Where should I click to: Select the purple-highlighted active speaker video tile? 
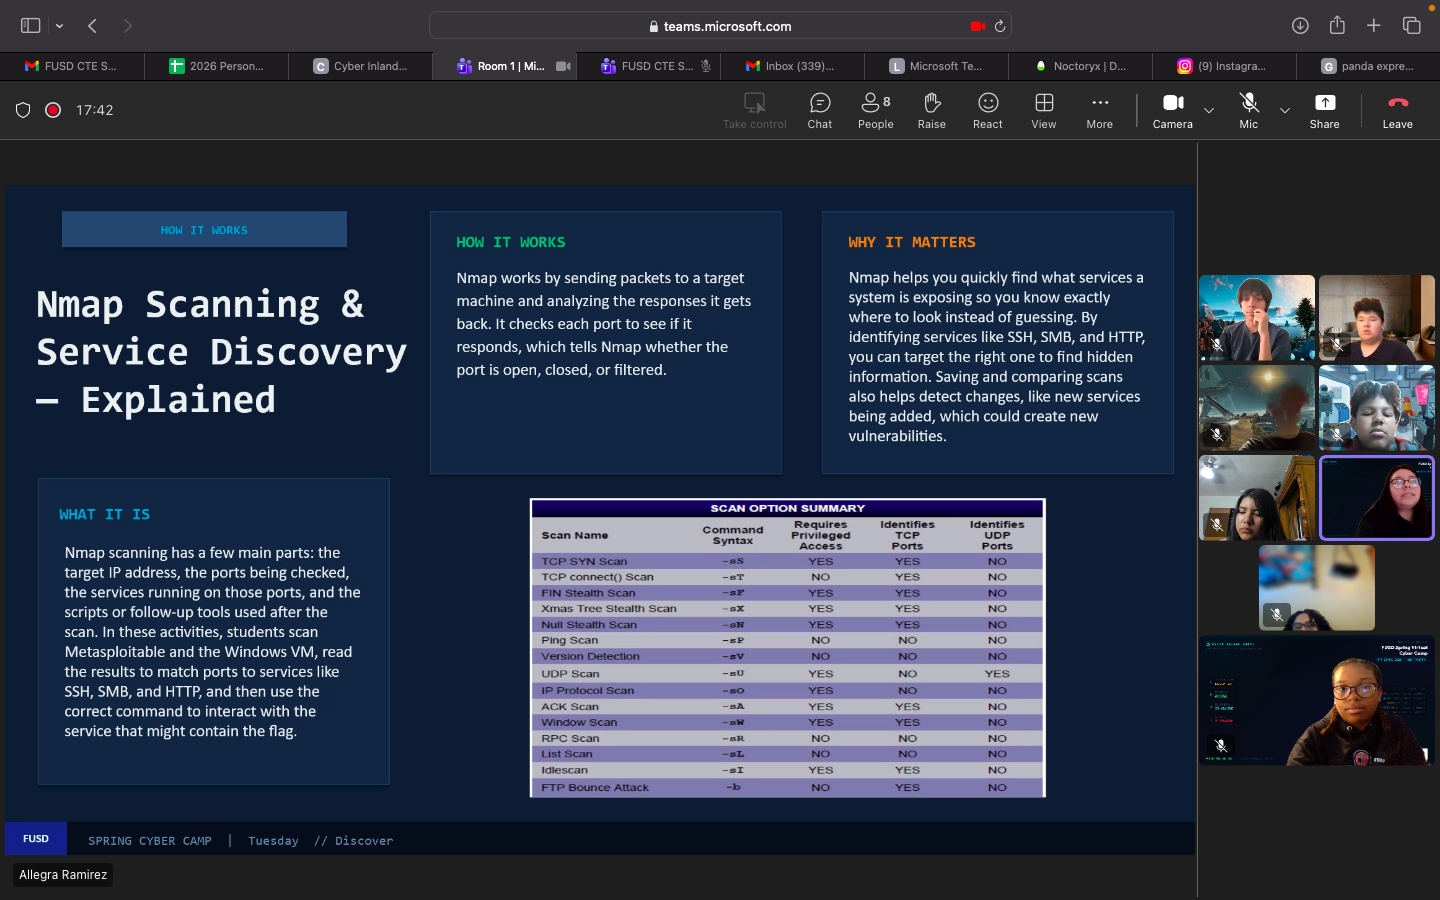[1376, 498]
